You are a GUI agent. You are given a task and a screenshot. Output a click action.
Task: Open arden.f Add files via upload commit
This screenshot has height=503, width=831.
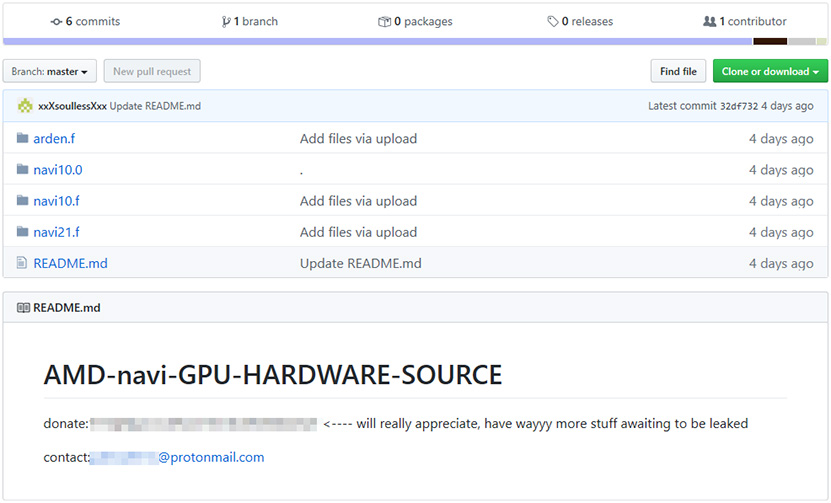click(x=358, y=139)
